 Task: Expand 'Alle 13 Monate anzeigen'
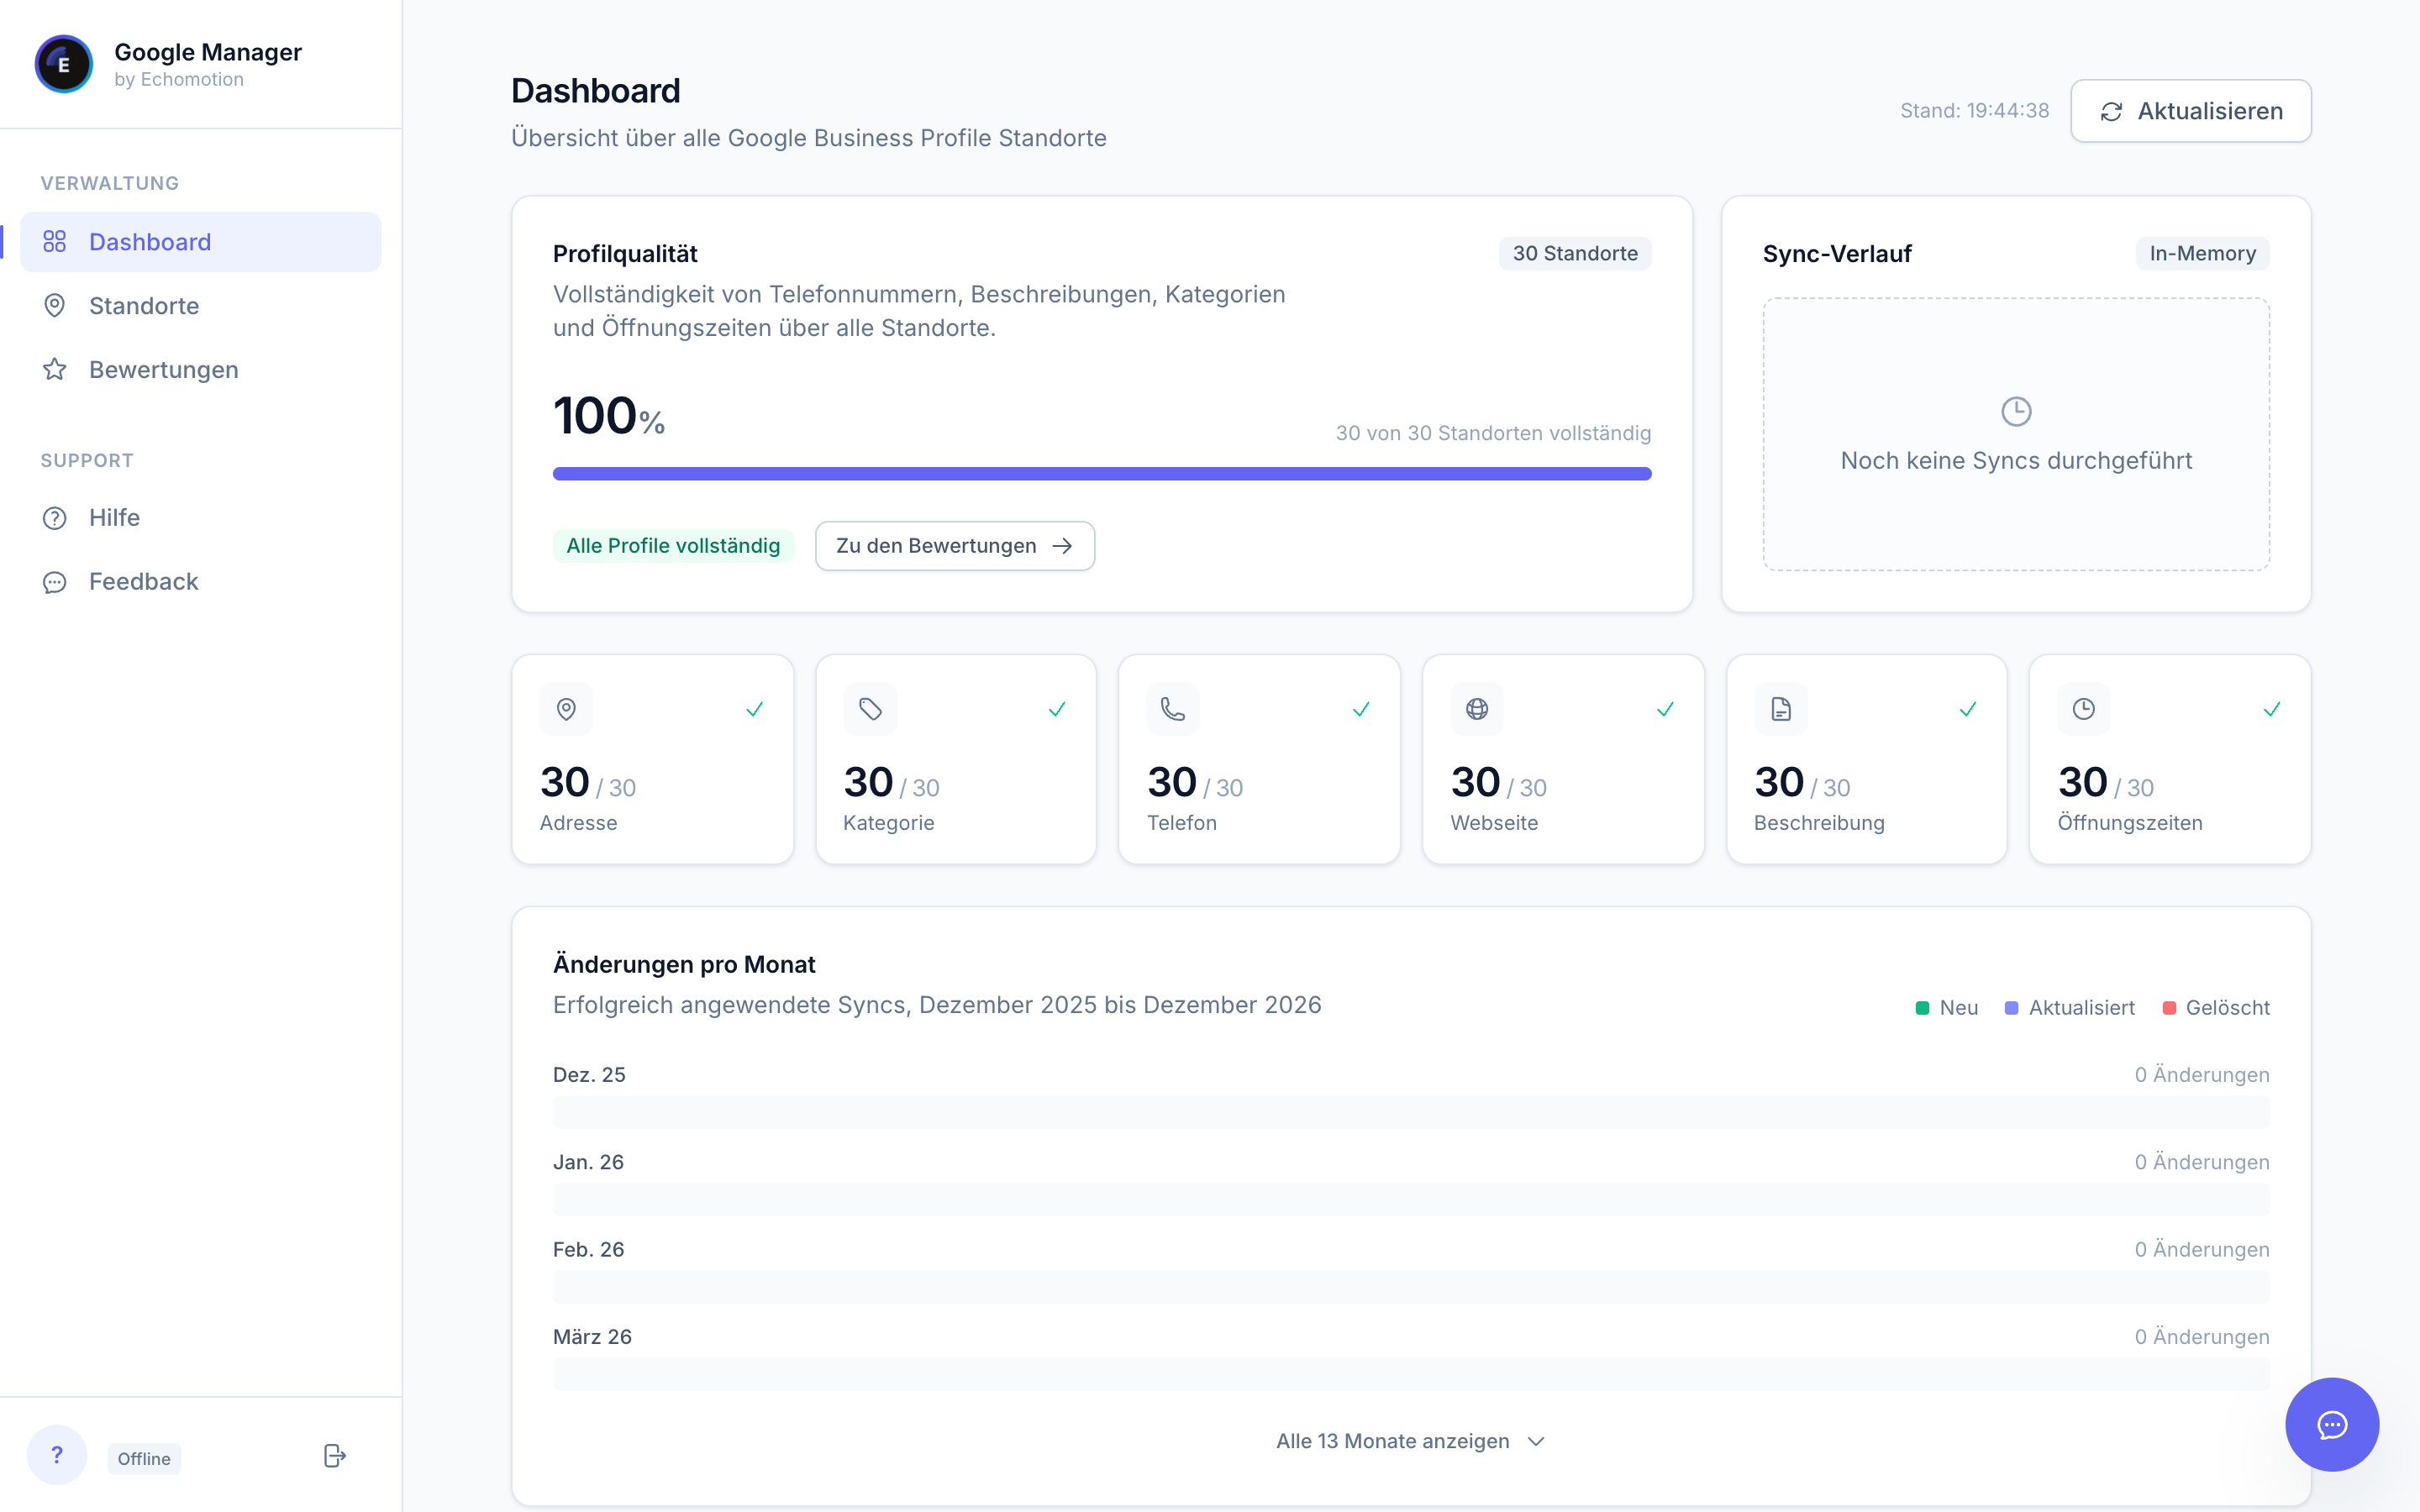pos(1411,1441)
